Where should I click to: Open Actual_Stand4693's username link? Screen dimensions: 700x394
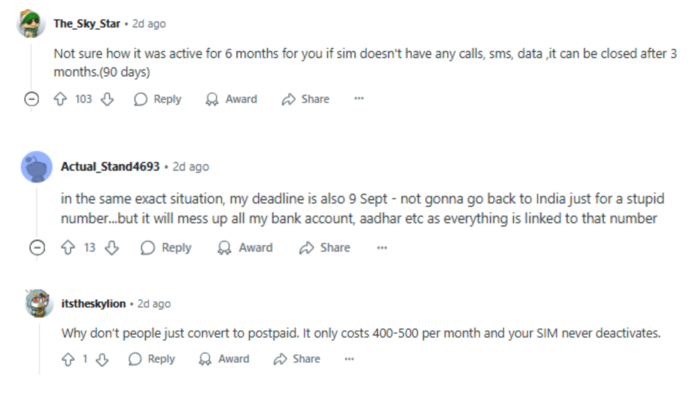tap(110, 166)
